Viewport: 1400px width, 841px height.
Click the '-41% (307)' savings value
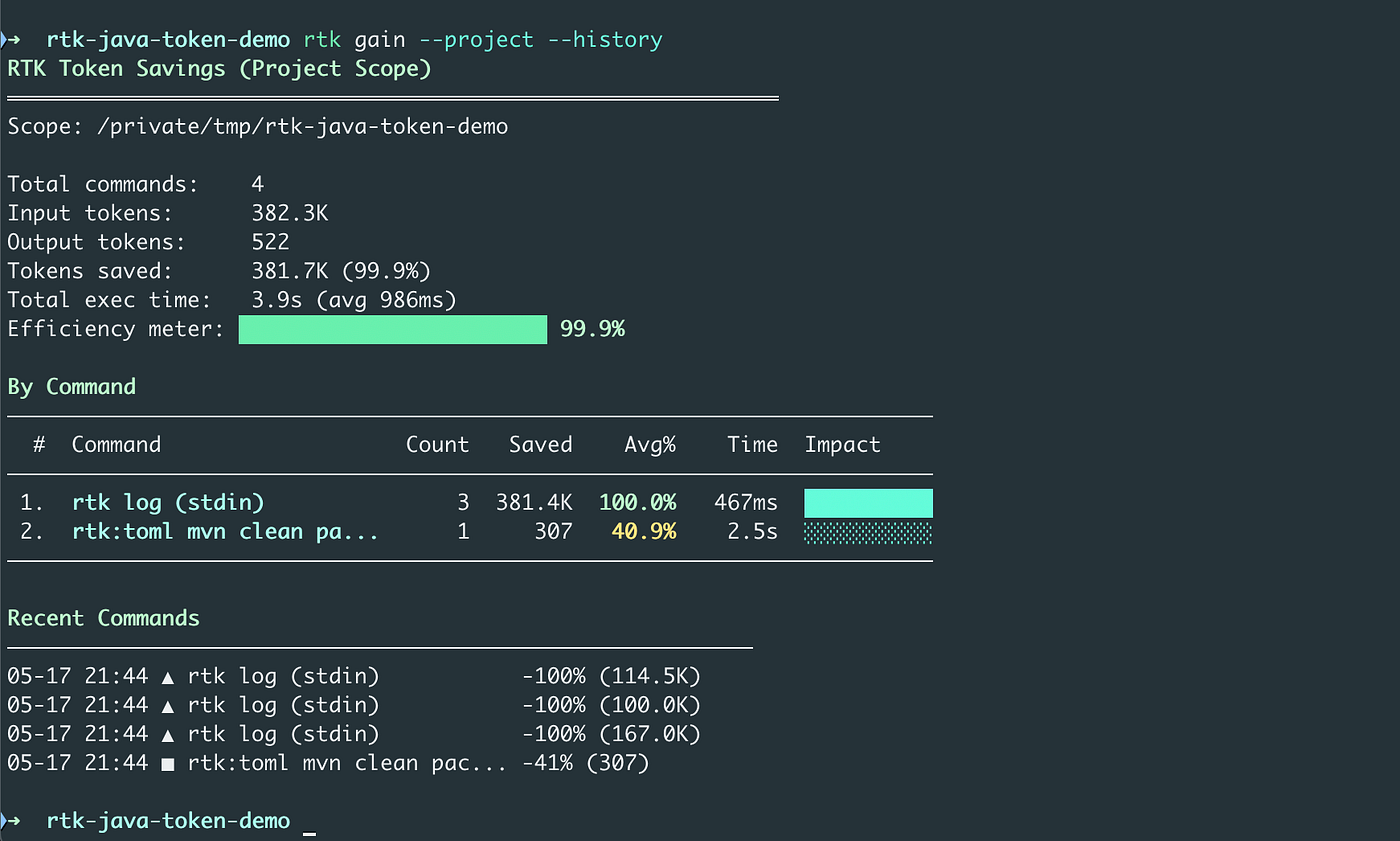click(x=586, y=763)
